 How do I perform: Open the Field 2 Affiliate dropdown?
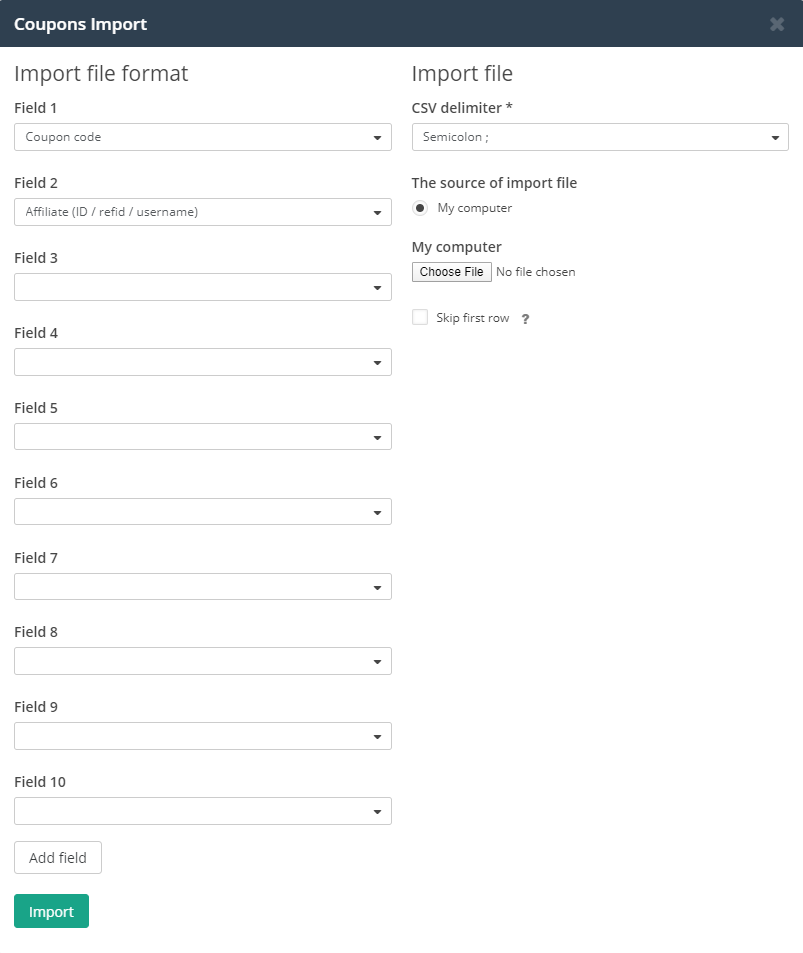tap(203, 212)
